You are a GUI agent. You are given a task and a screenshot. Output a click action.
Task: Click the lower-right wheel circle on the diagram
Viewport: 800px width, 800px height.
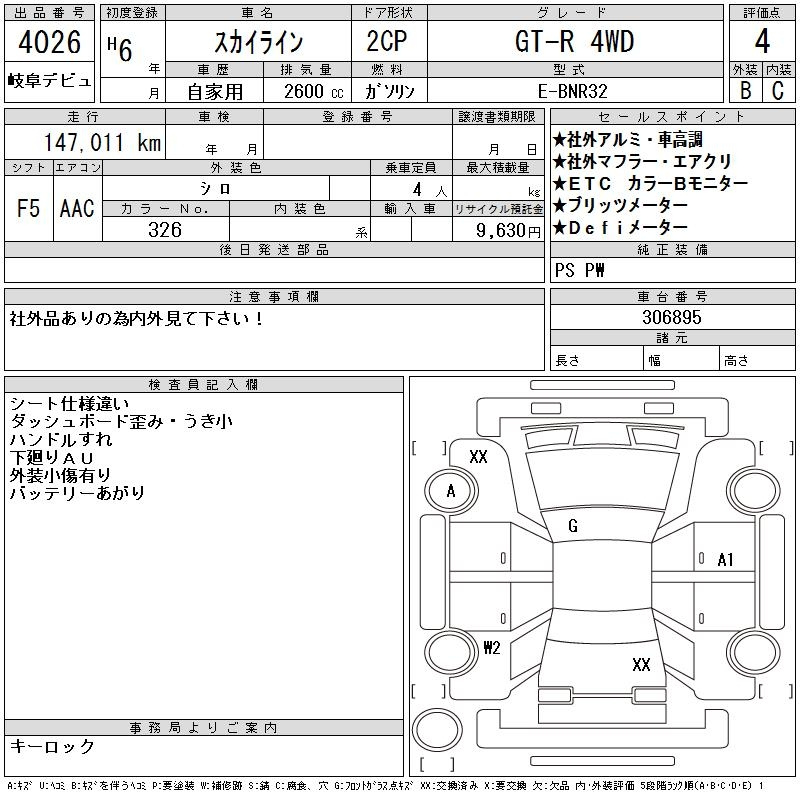[754, 650]
